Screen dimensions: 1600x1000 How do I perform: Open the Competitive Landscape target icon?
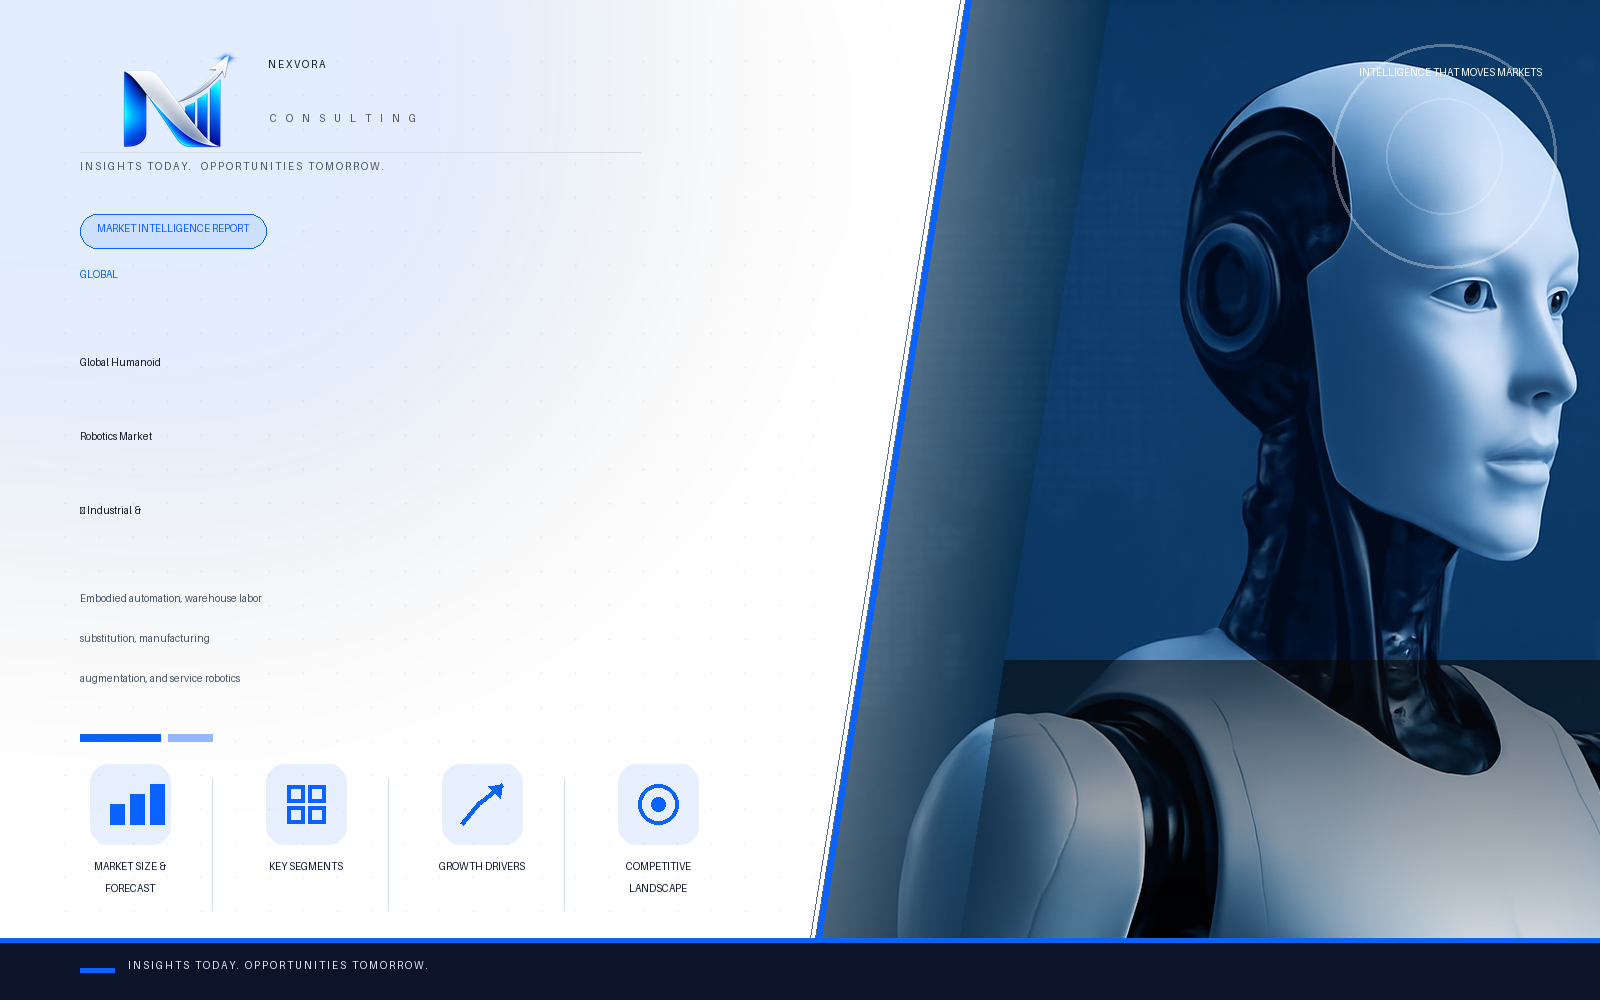click(658, 804)
